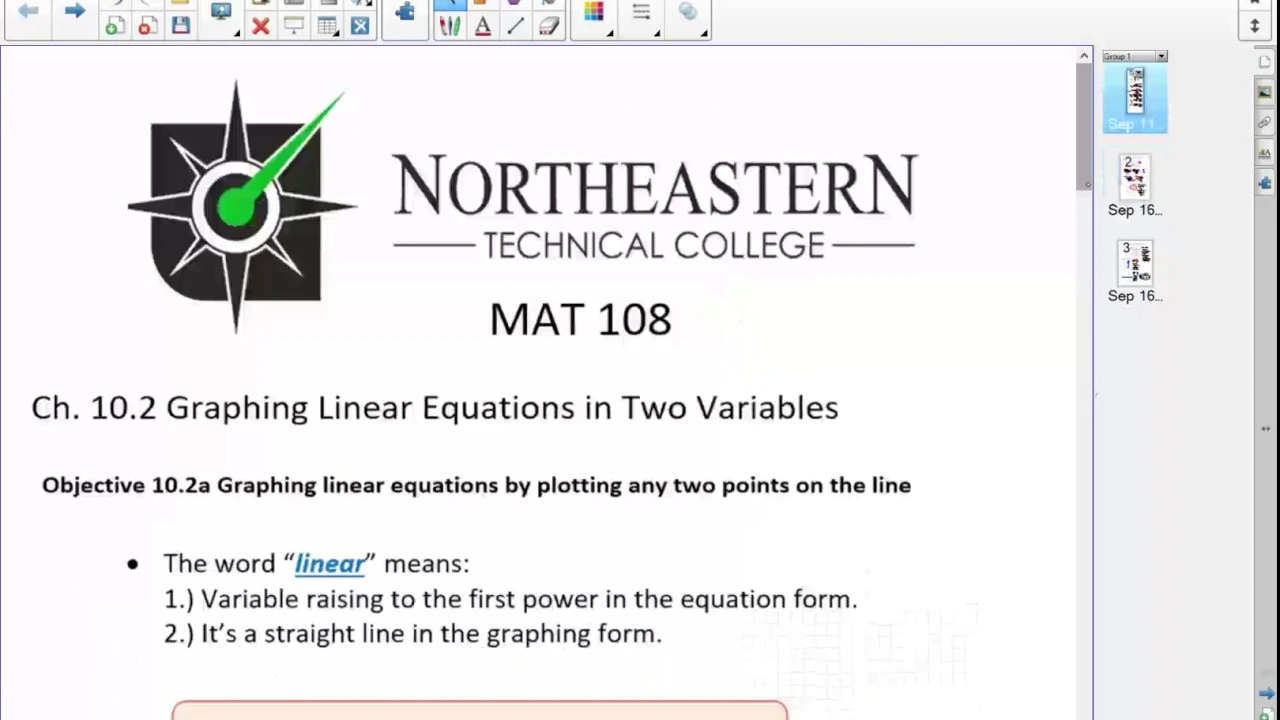Image resolution: width=1280 pixels, height=720 pixels.
Task: Save the notebook file with floppy disk icon
Action: click(x=180, y=26)
